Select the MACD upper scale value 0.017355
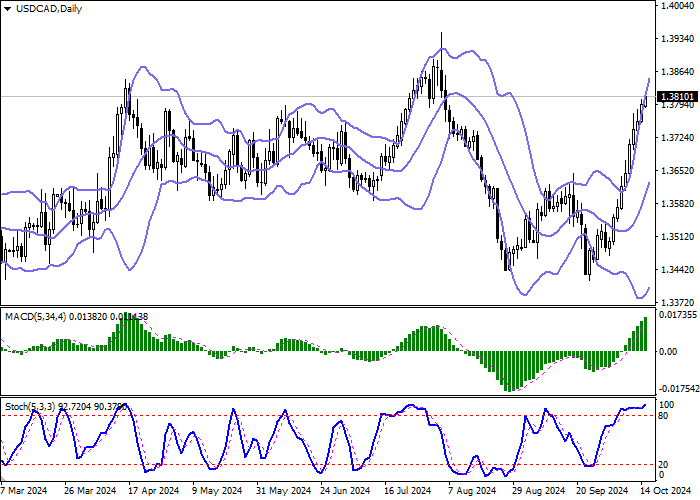The image size is (700, 500). (678, 315)
